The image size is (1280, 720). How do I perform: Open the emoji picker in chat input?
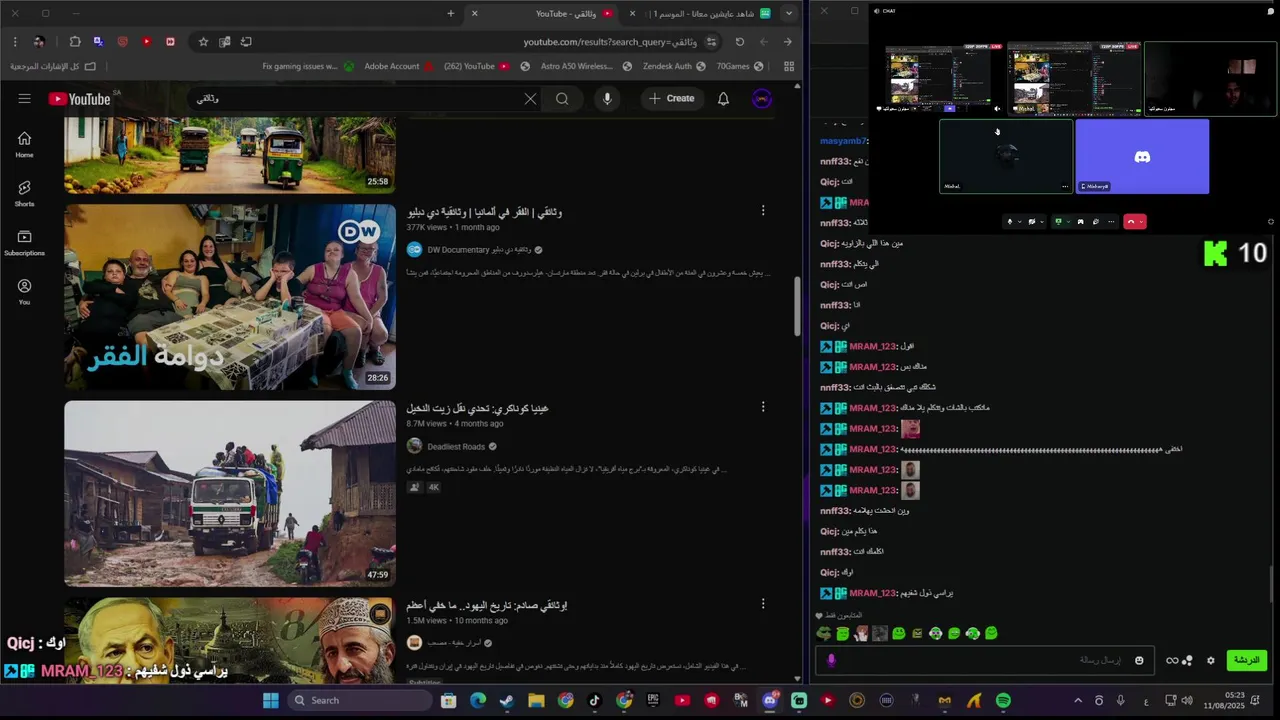tap(1139, 660)
